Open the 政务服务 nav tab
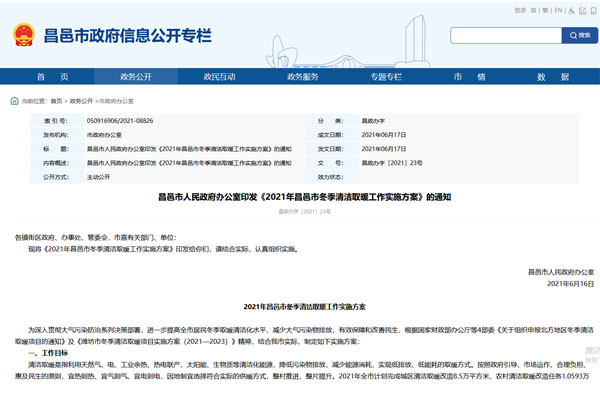 click(x=303, y=77)
